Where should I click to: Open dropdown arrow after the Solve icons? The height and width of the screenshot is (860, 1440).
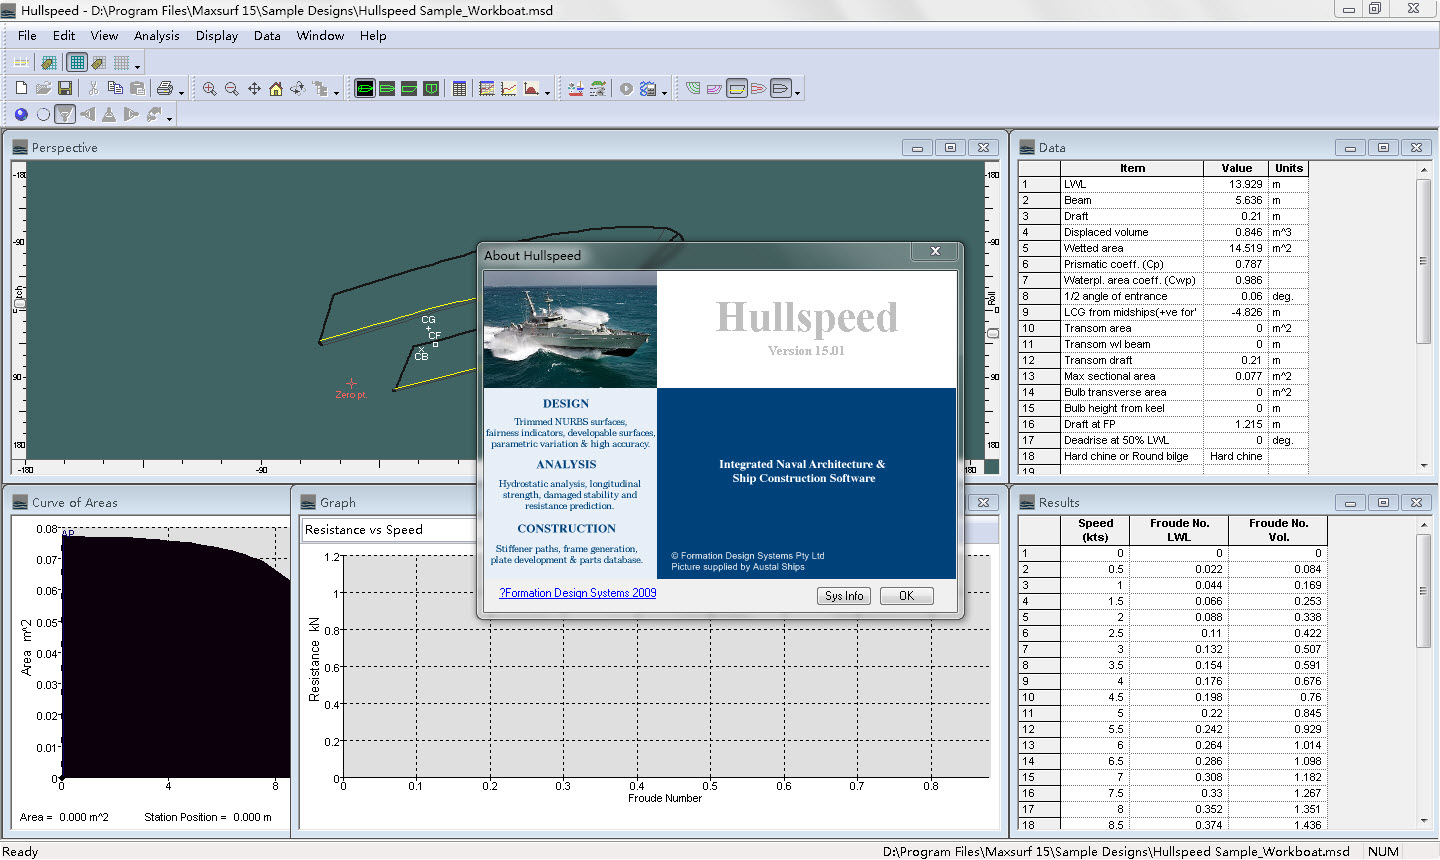coord(664,93)
